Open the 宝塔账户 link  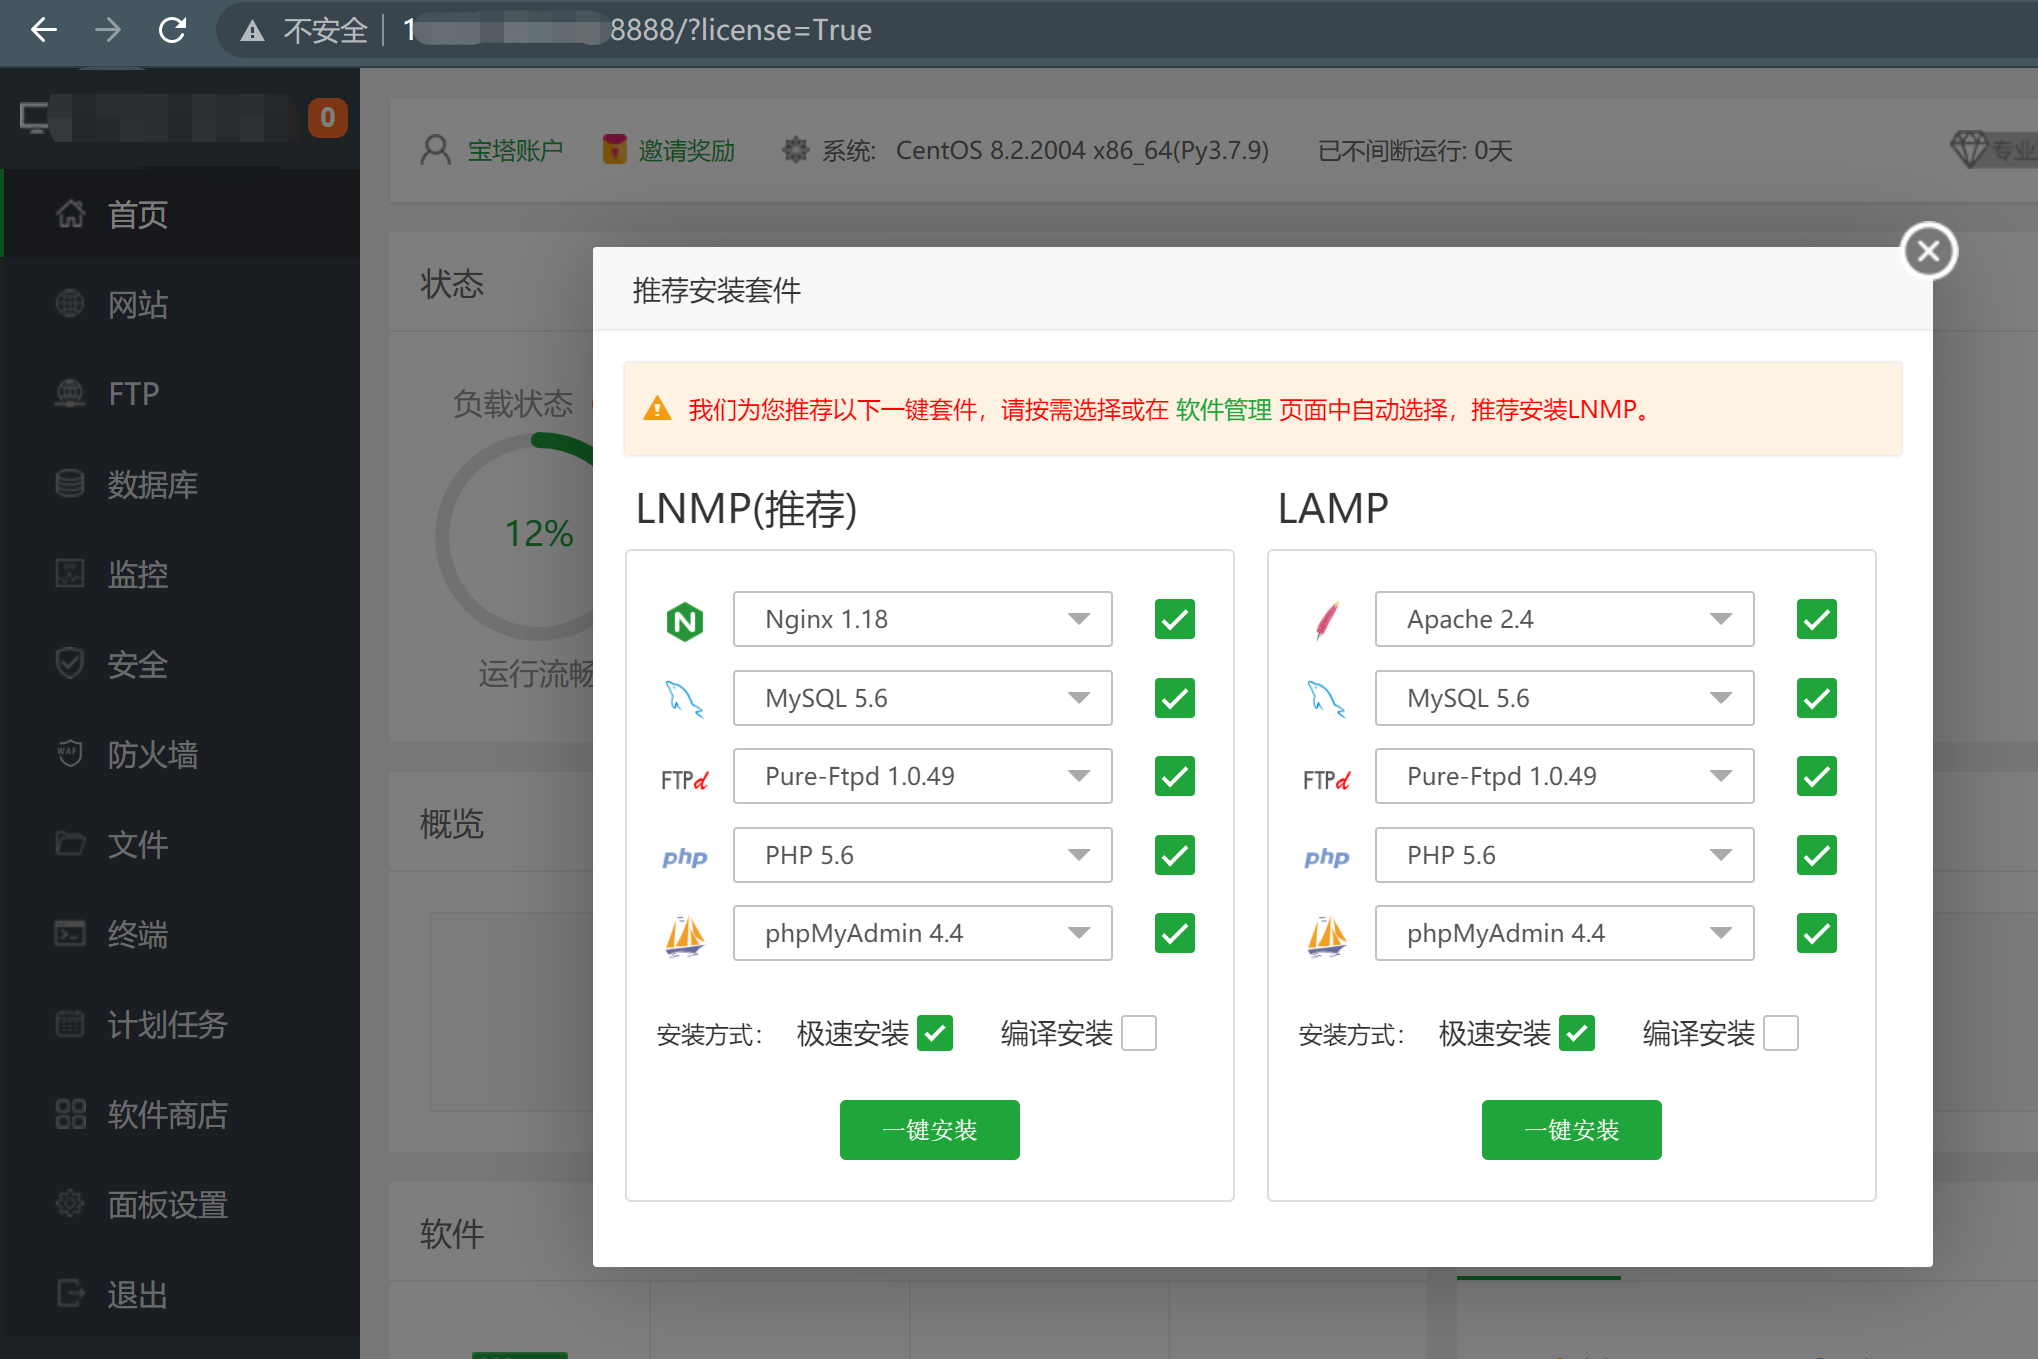515,150
